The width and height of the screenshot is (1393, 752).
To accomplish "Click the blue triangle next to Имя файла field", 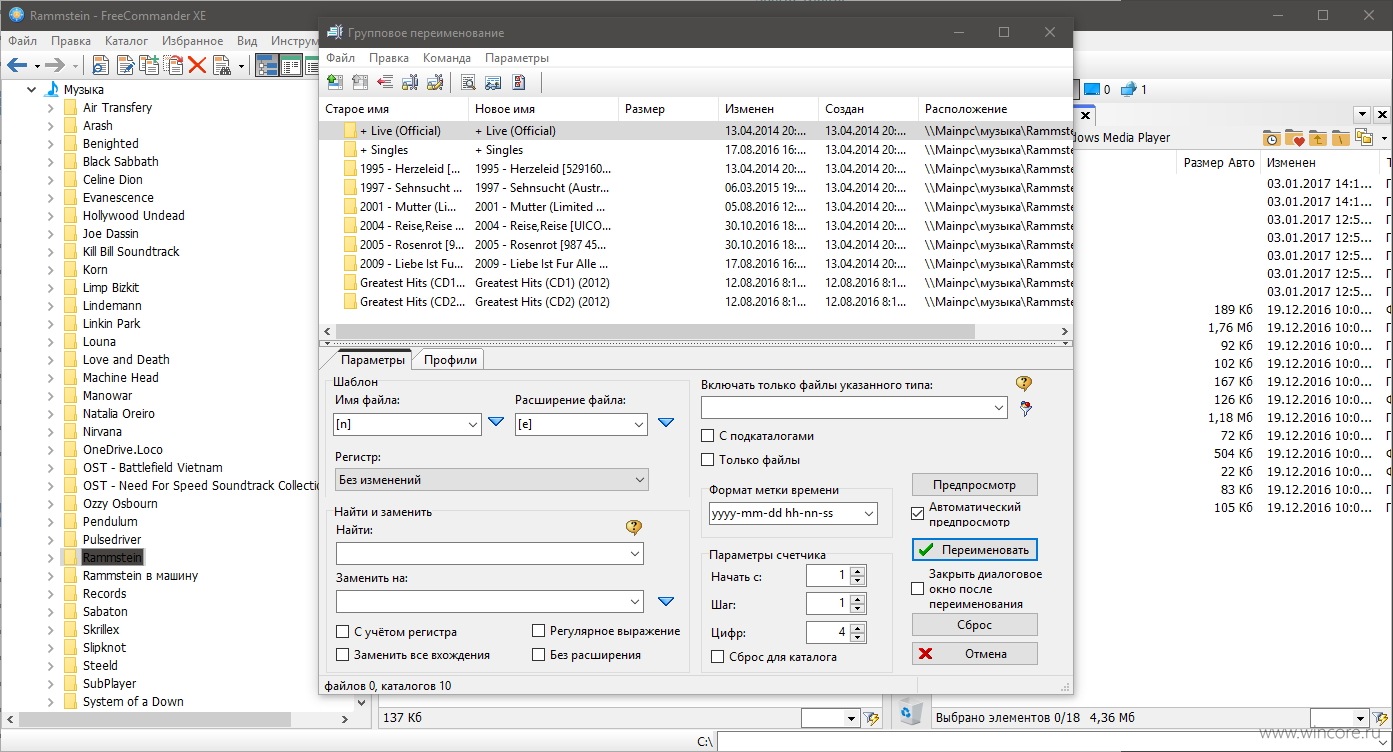I will 496,423.
